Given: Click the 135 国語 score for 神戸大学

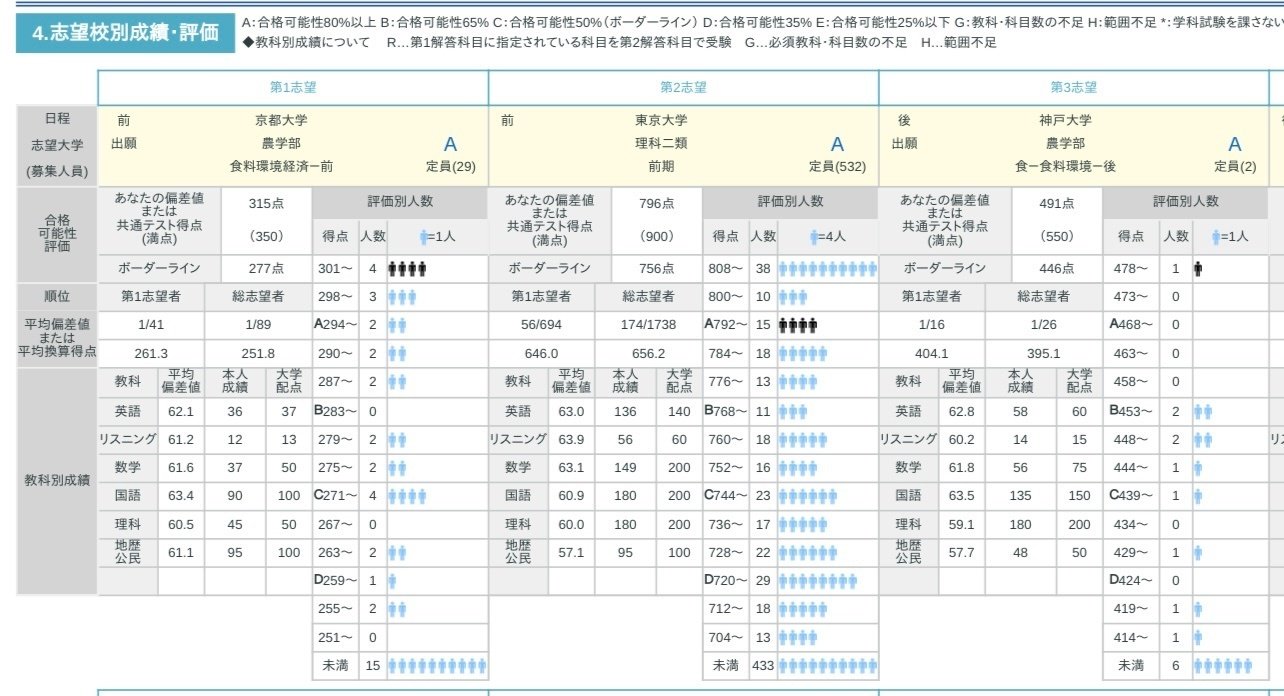Looking at the screenshot, I should pyautogui.click(x=1022, y=496).
